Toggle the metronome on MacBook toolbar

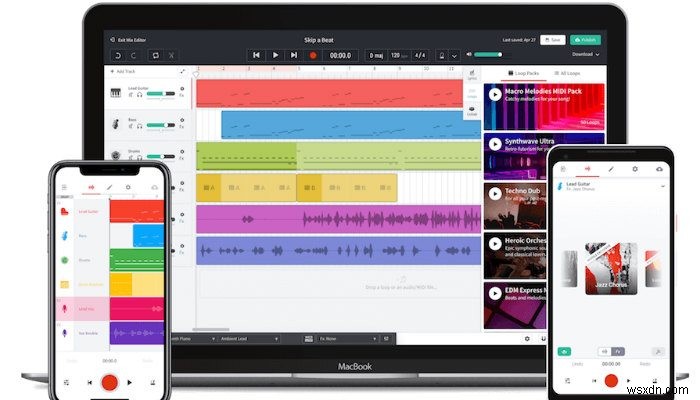pos(442,55)
